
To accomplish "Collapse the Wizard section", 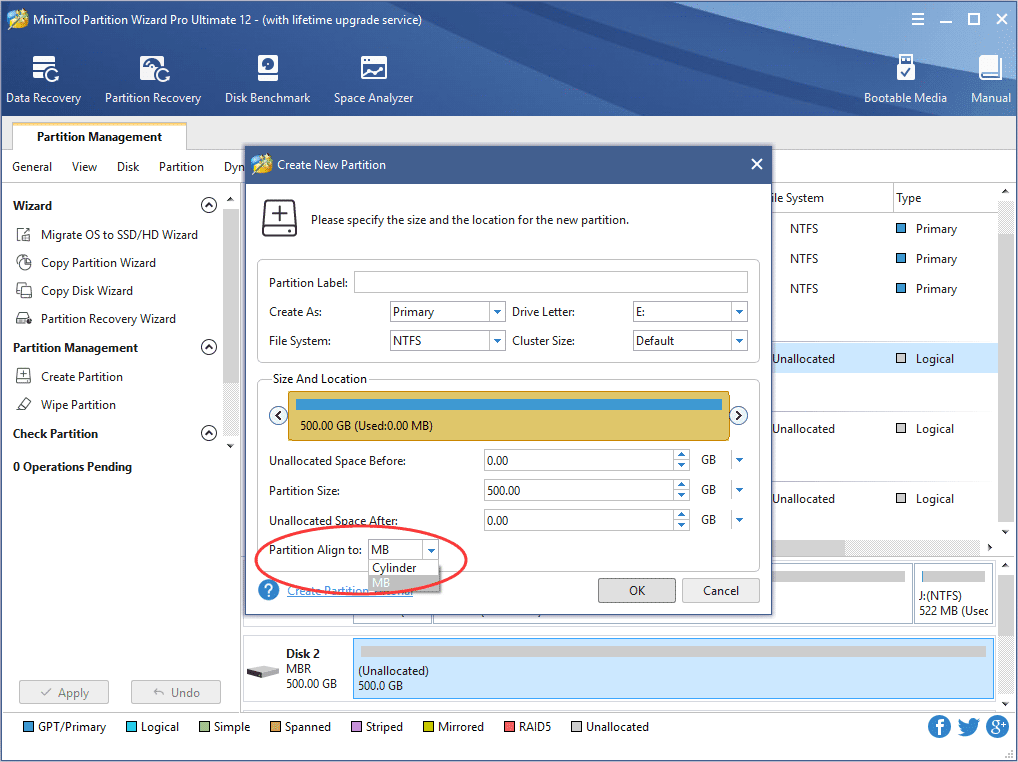I will pos(208,204).
